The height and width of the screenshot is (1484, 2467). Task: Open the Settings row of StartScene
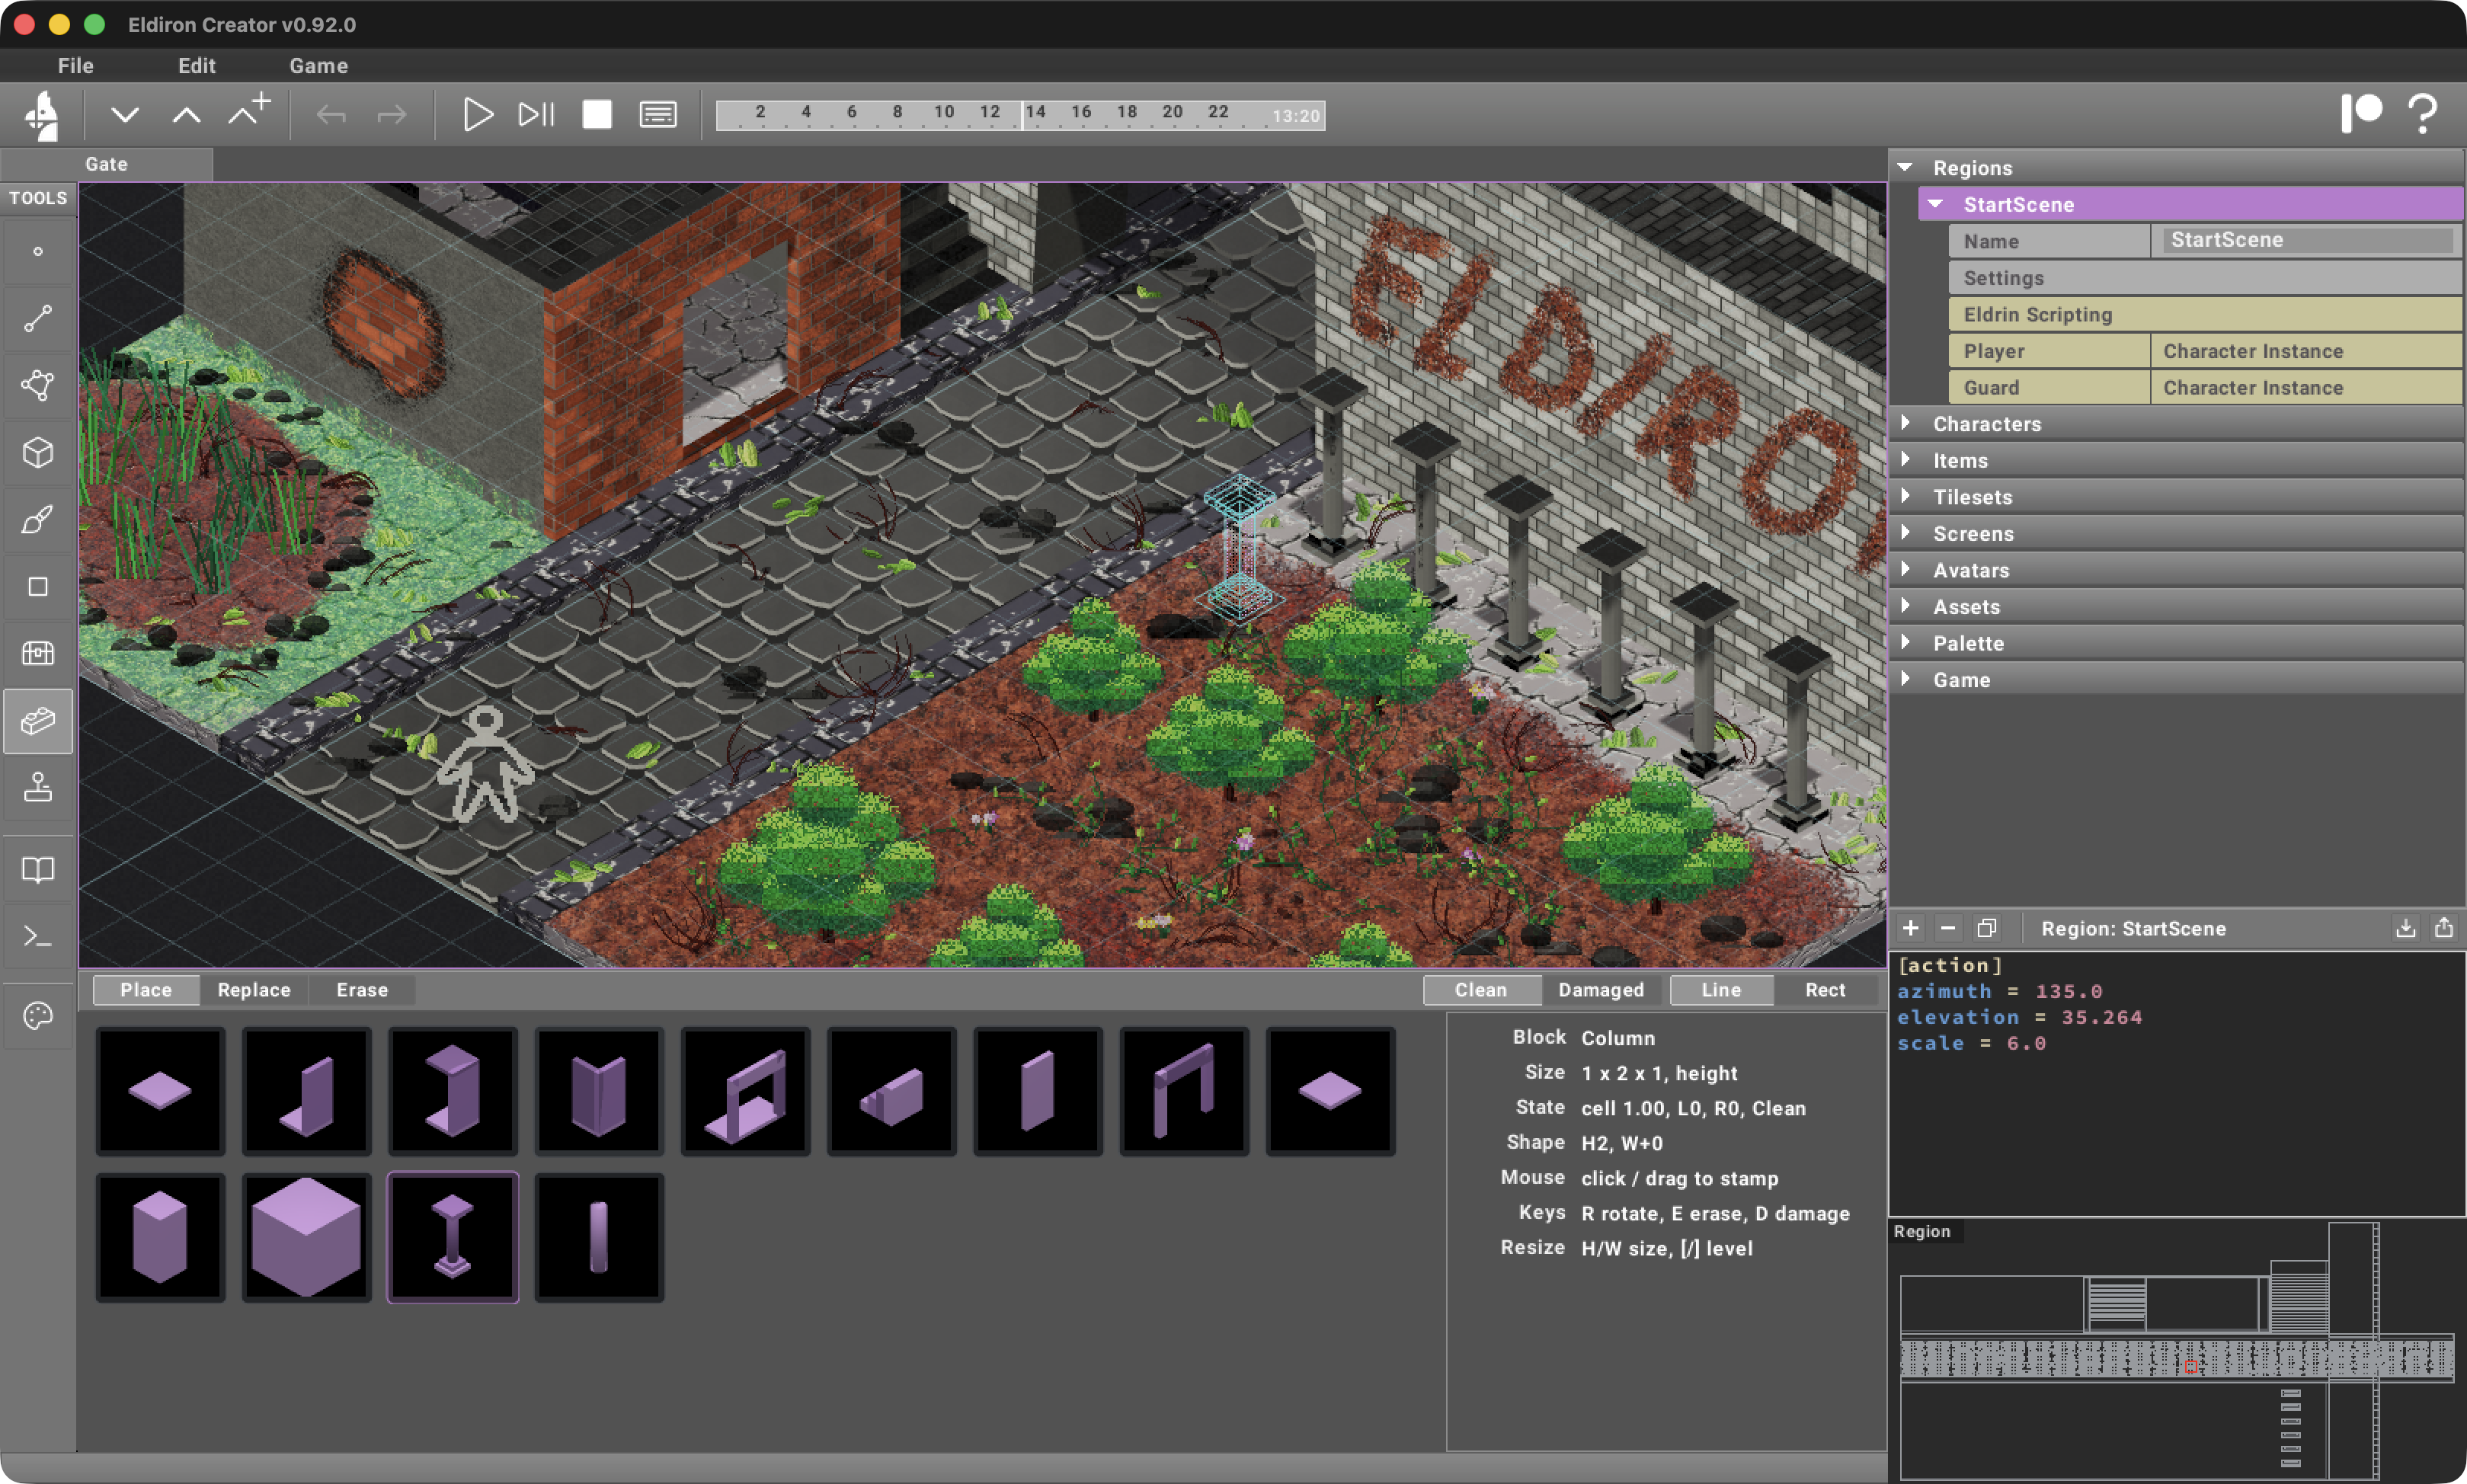click(x=2205, y=278)
